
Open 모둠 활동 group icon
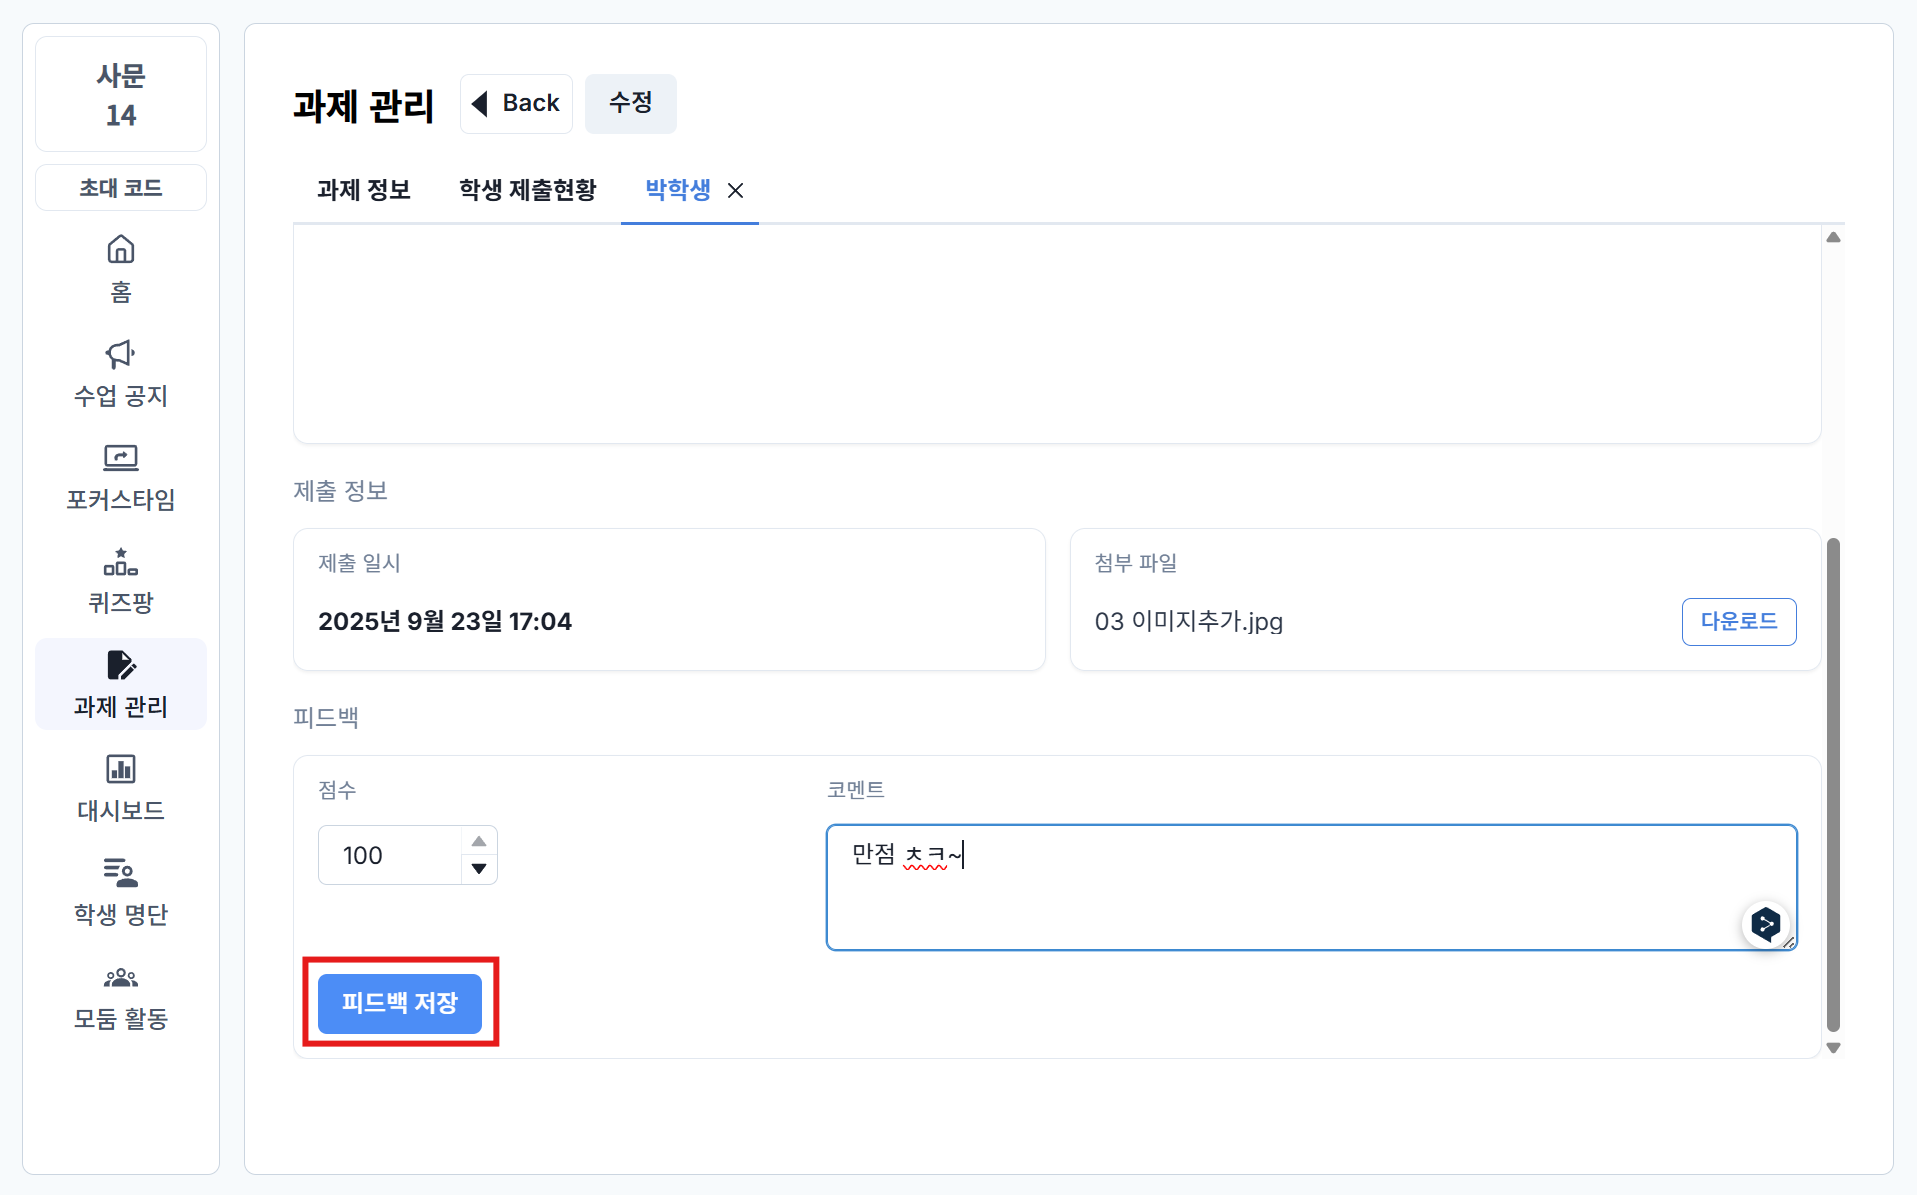[121, 977]
